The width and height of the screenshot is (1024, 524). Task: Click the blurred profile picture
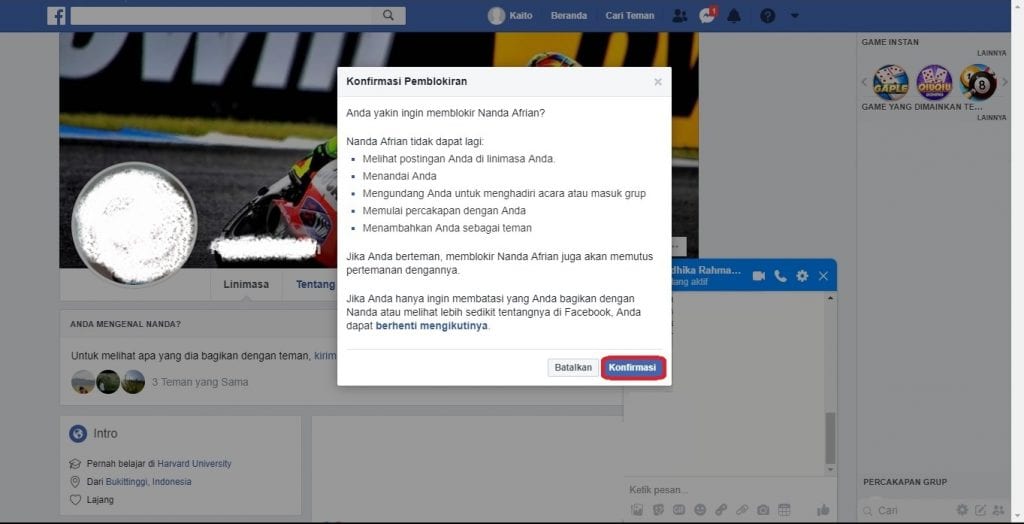134,223
